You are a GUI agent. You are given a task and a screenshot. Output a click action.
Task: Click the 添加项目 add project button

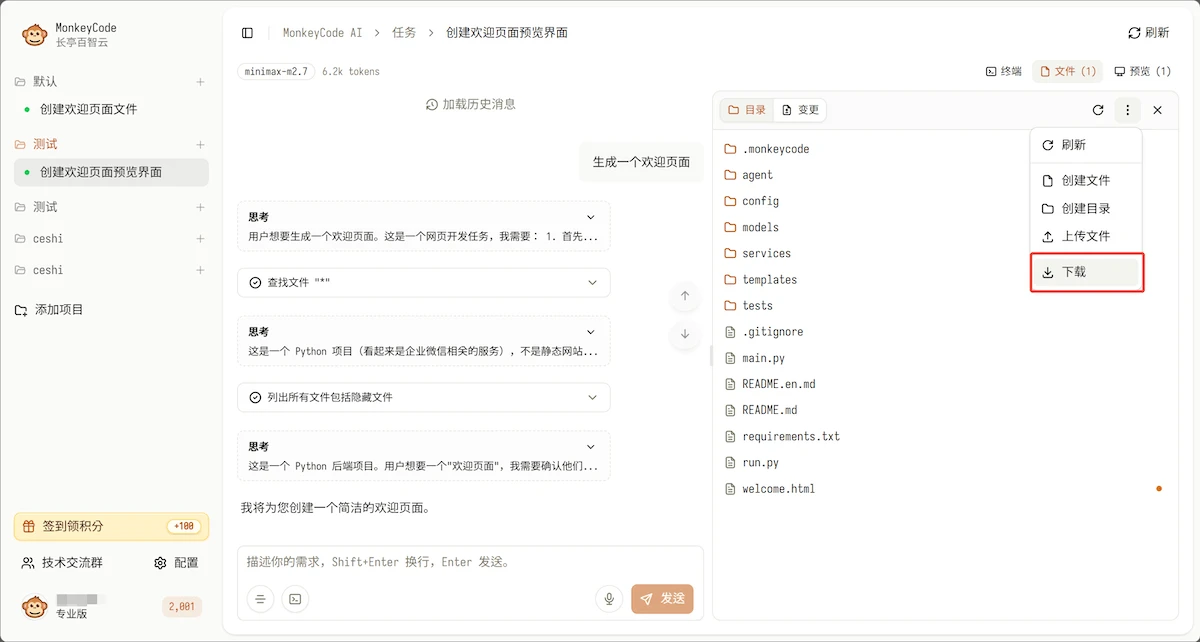coord(49,310)
